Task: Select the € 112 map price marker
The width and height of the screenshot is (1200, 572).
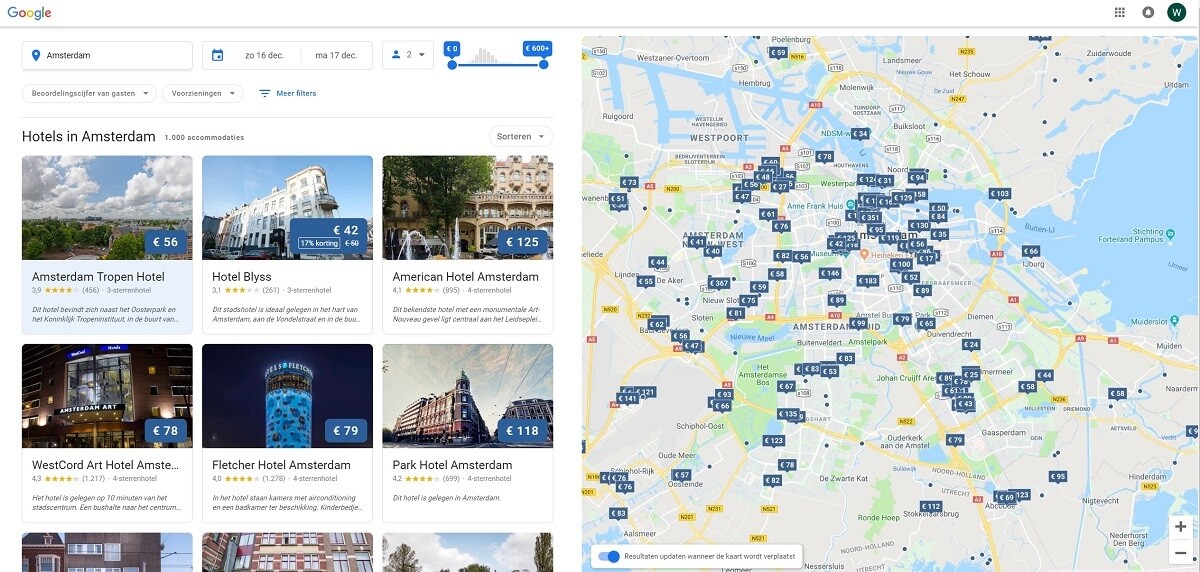Action: pos(931,507)
